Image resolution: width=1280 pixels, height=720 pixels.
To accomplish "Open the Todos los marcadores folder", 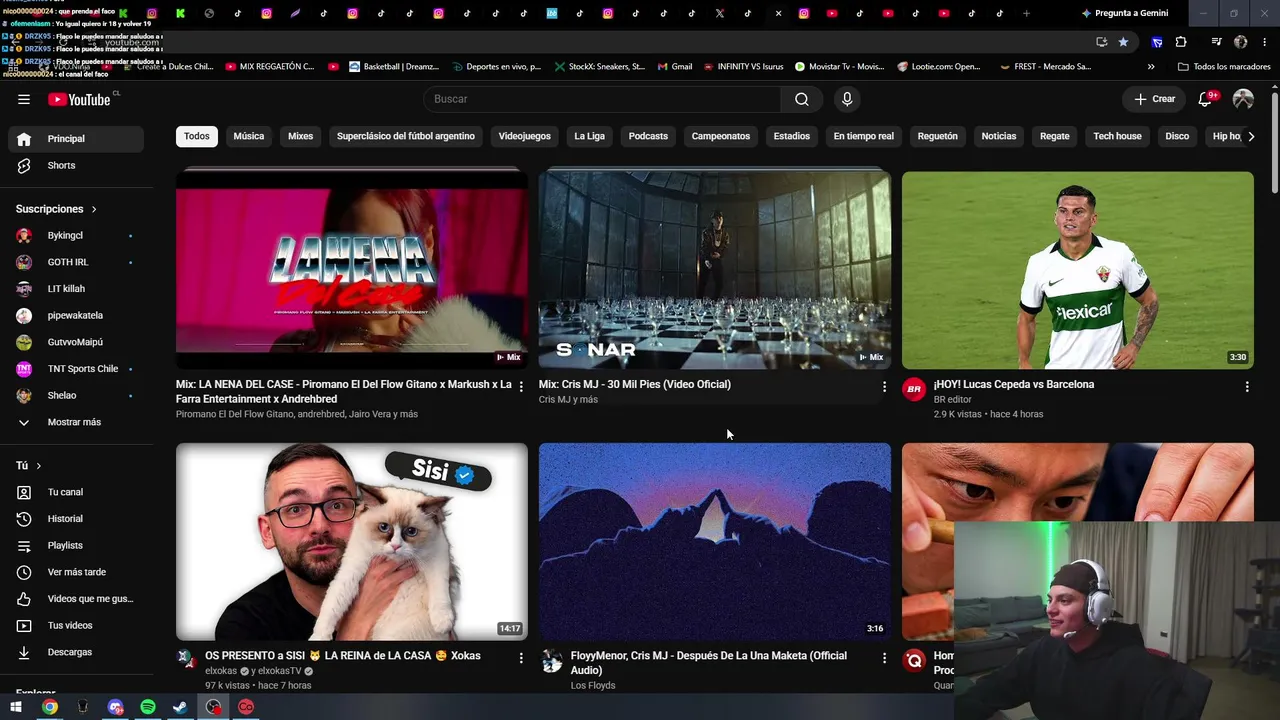I will click(1224, 67).
